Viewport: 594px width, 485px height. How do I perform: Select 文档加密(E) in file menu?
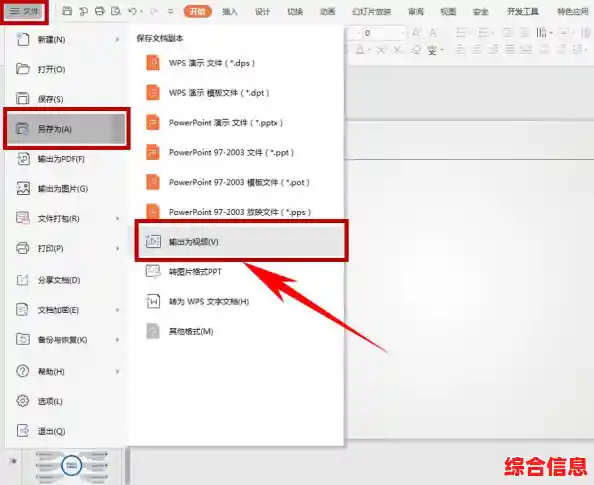(67, 310)
